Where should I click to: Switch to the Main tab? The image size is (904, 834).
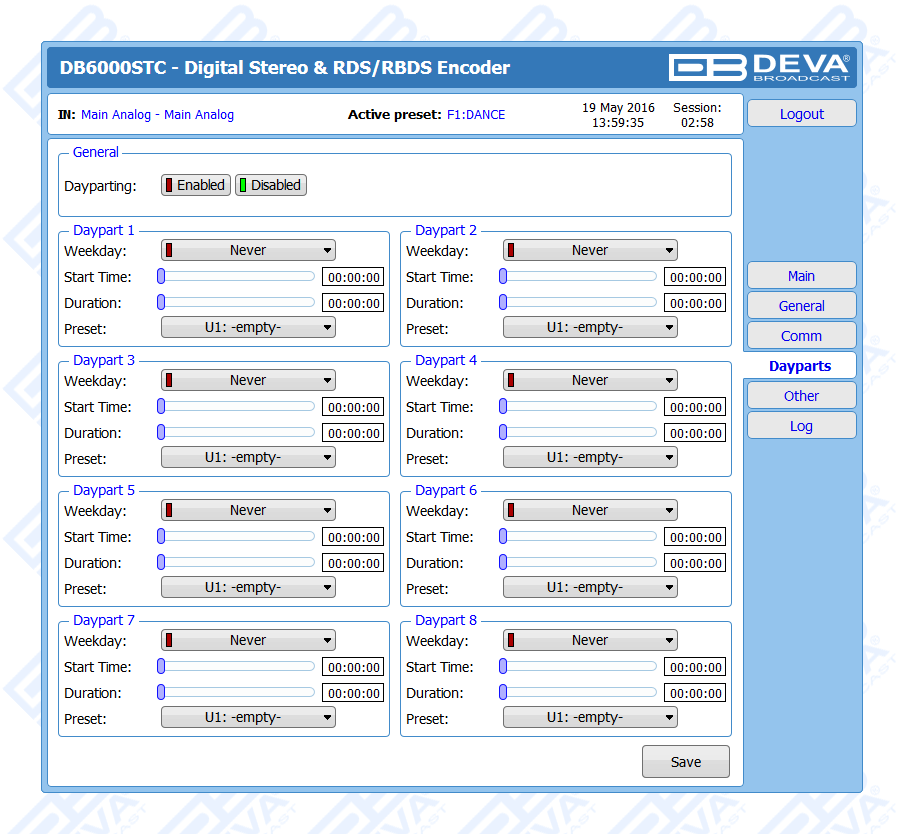point(801,276)
